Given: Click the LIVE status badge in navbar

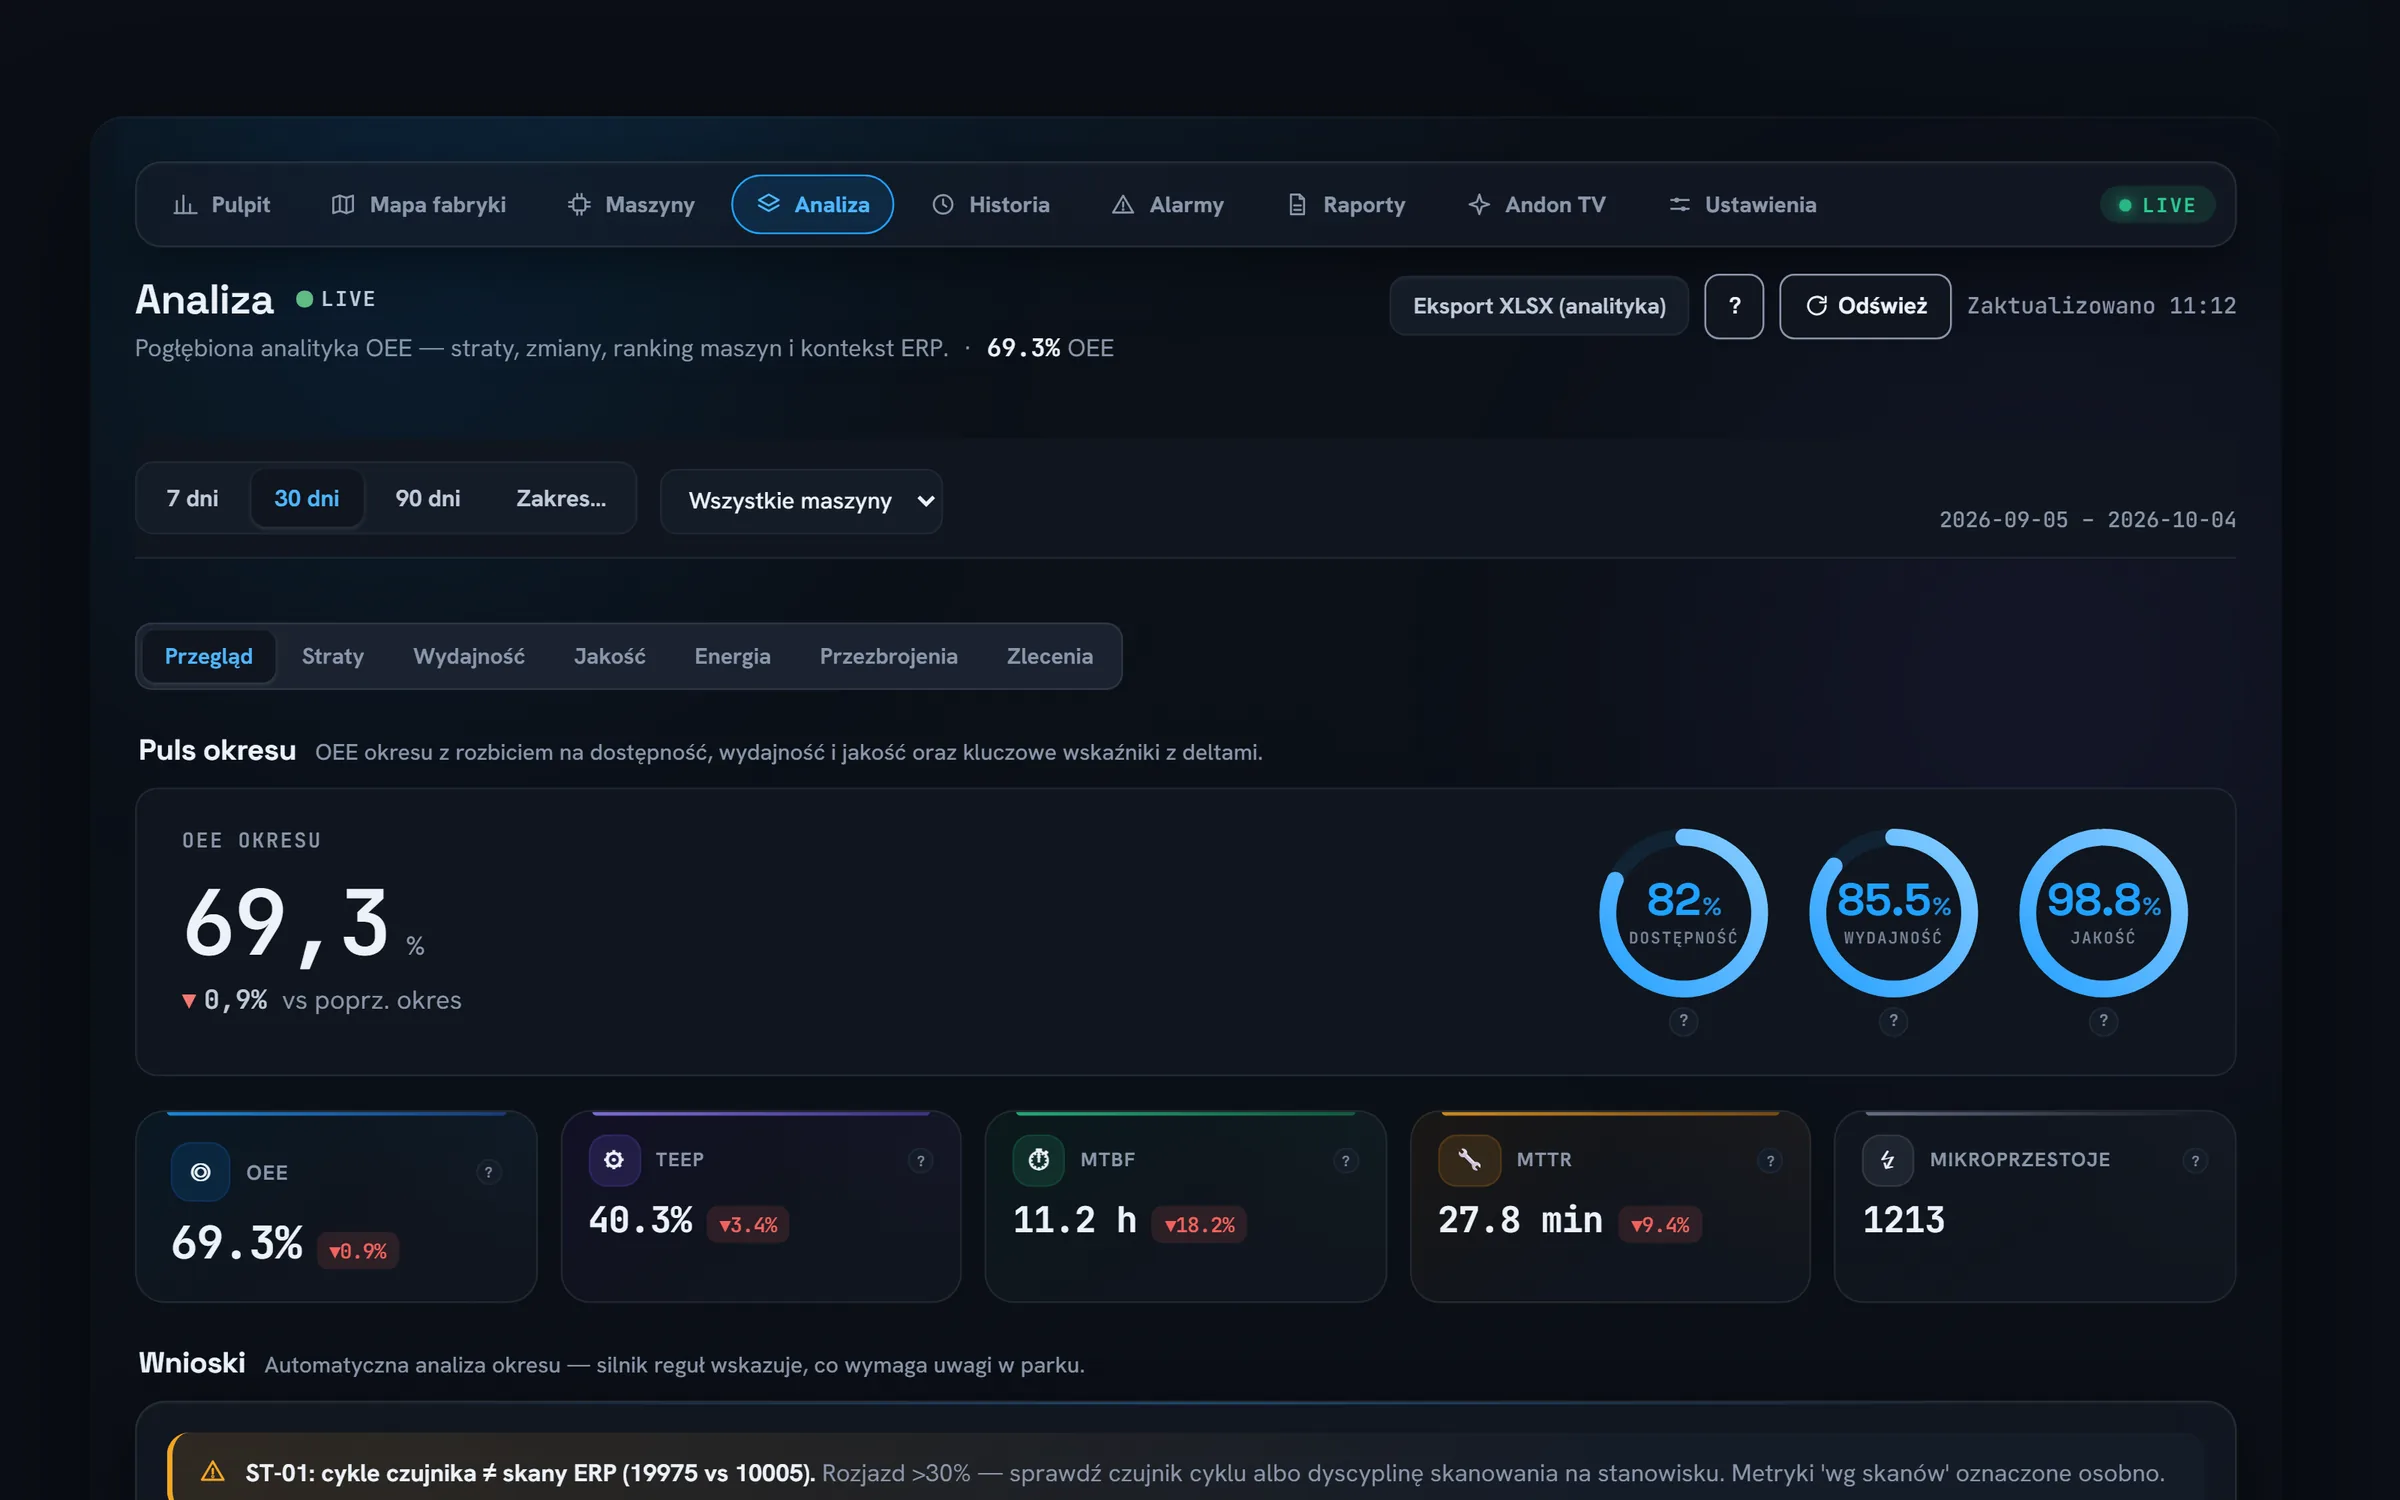Looking at the screenshot, I should (2157, 205).
